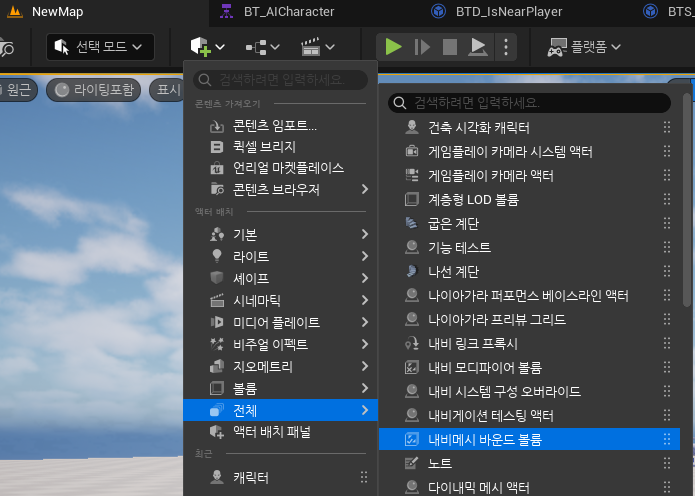This screenshot has width=695, height=496.
Task: Switch to the BT_AICharacter tab
Action: click(x=289, y=12)
